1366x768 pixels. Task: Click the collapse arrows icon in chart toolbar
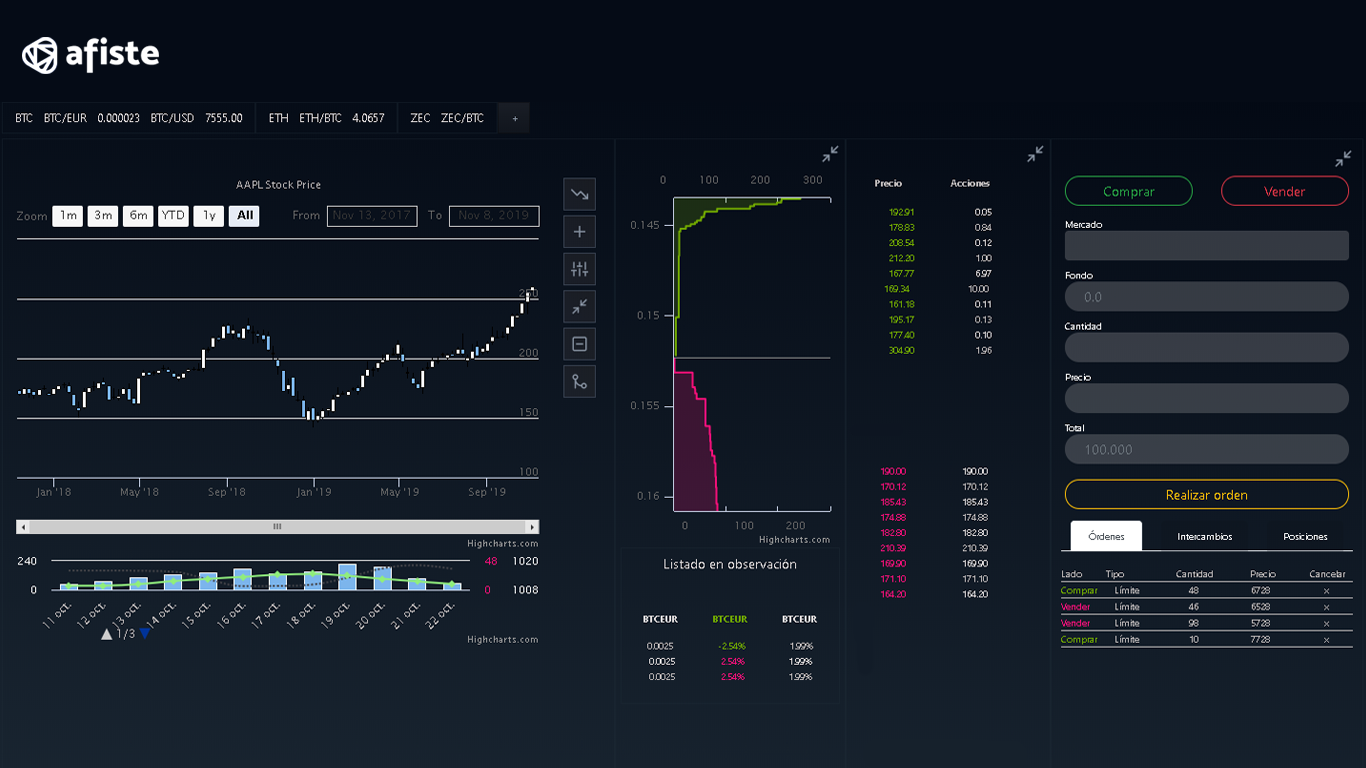pos(579,306)
